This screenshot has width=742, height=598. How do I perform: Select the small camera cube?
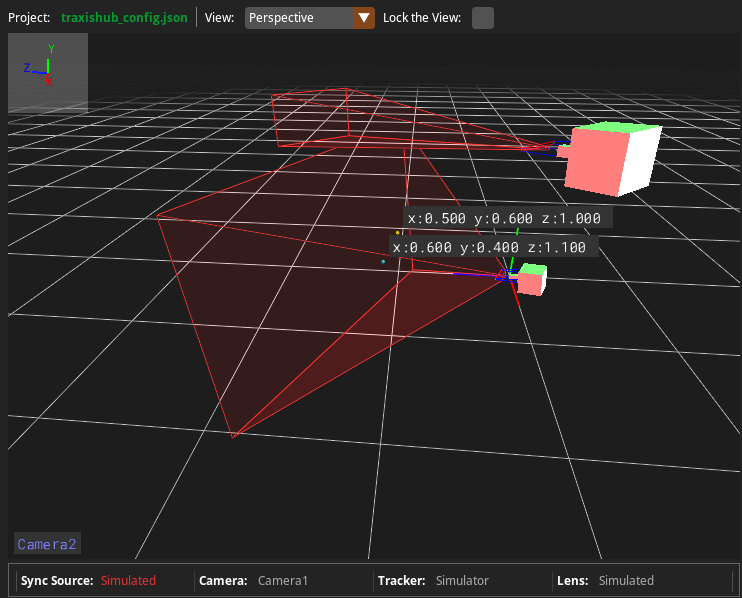click(531, 280)
